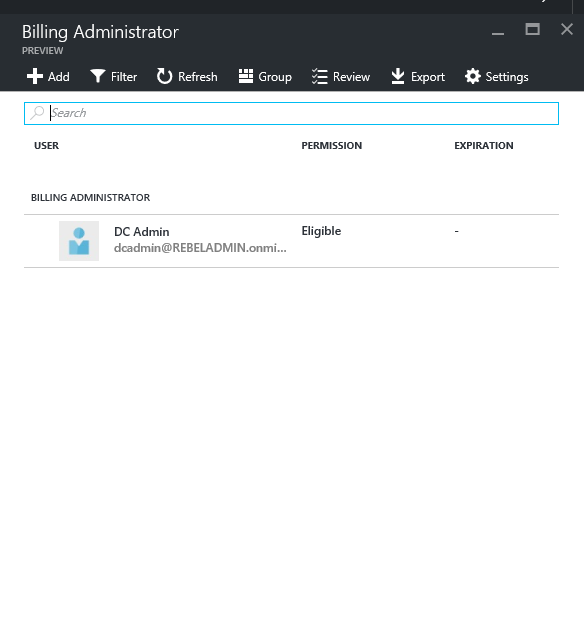The height and width of the screenshot is (619, 584).
Task: Sort by the PERMISSION column header
Action: (332, 146)
